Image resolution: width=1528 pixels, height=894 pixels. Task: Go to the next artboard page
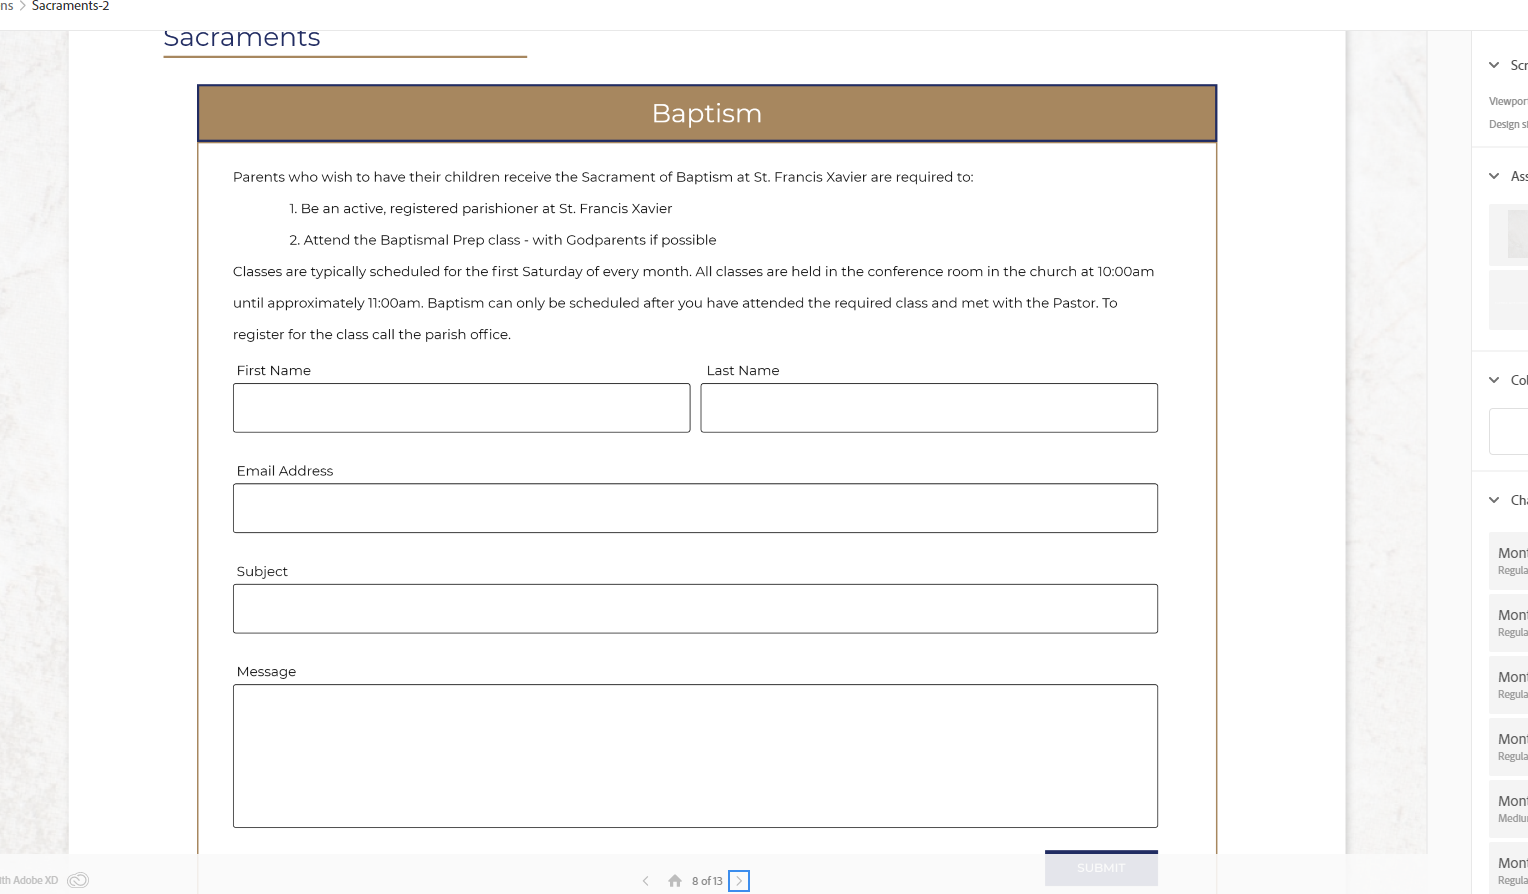tap(739, 881)
